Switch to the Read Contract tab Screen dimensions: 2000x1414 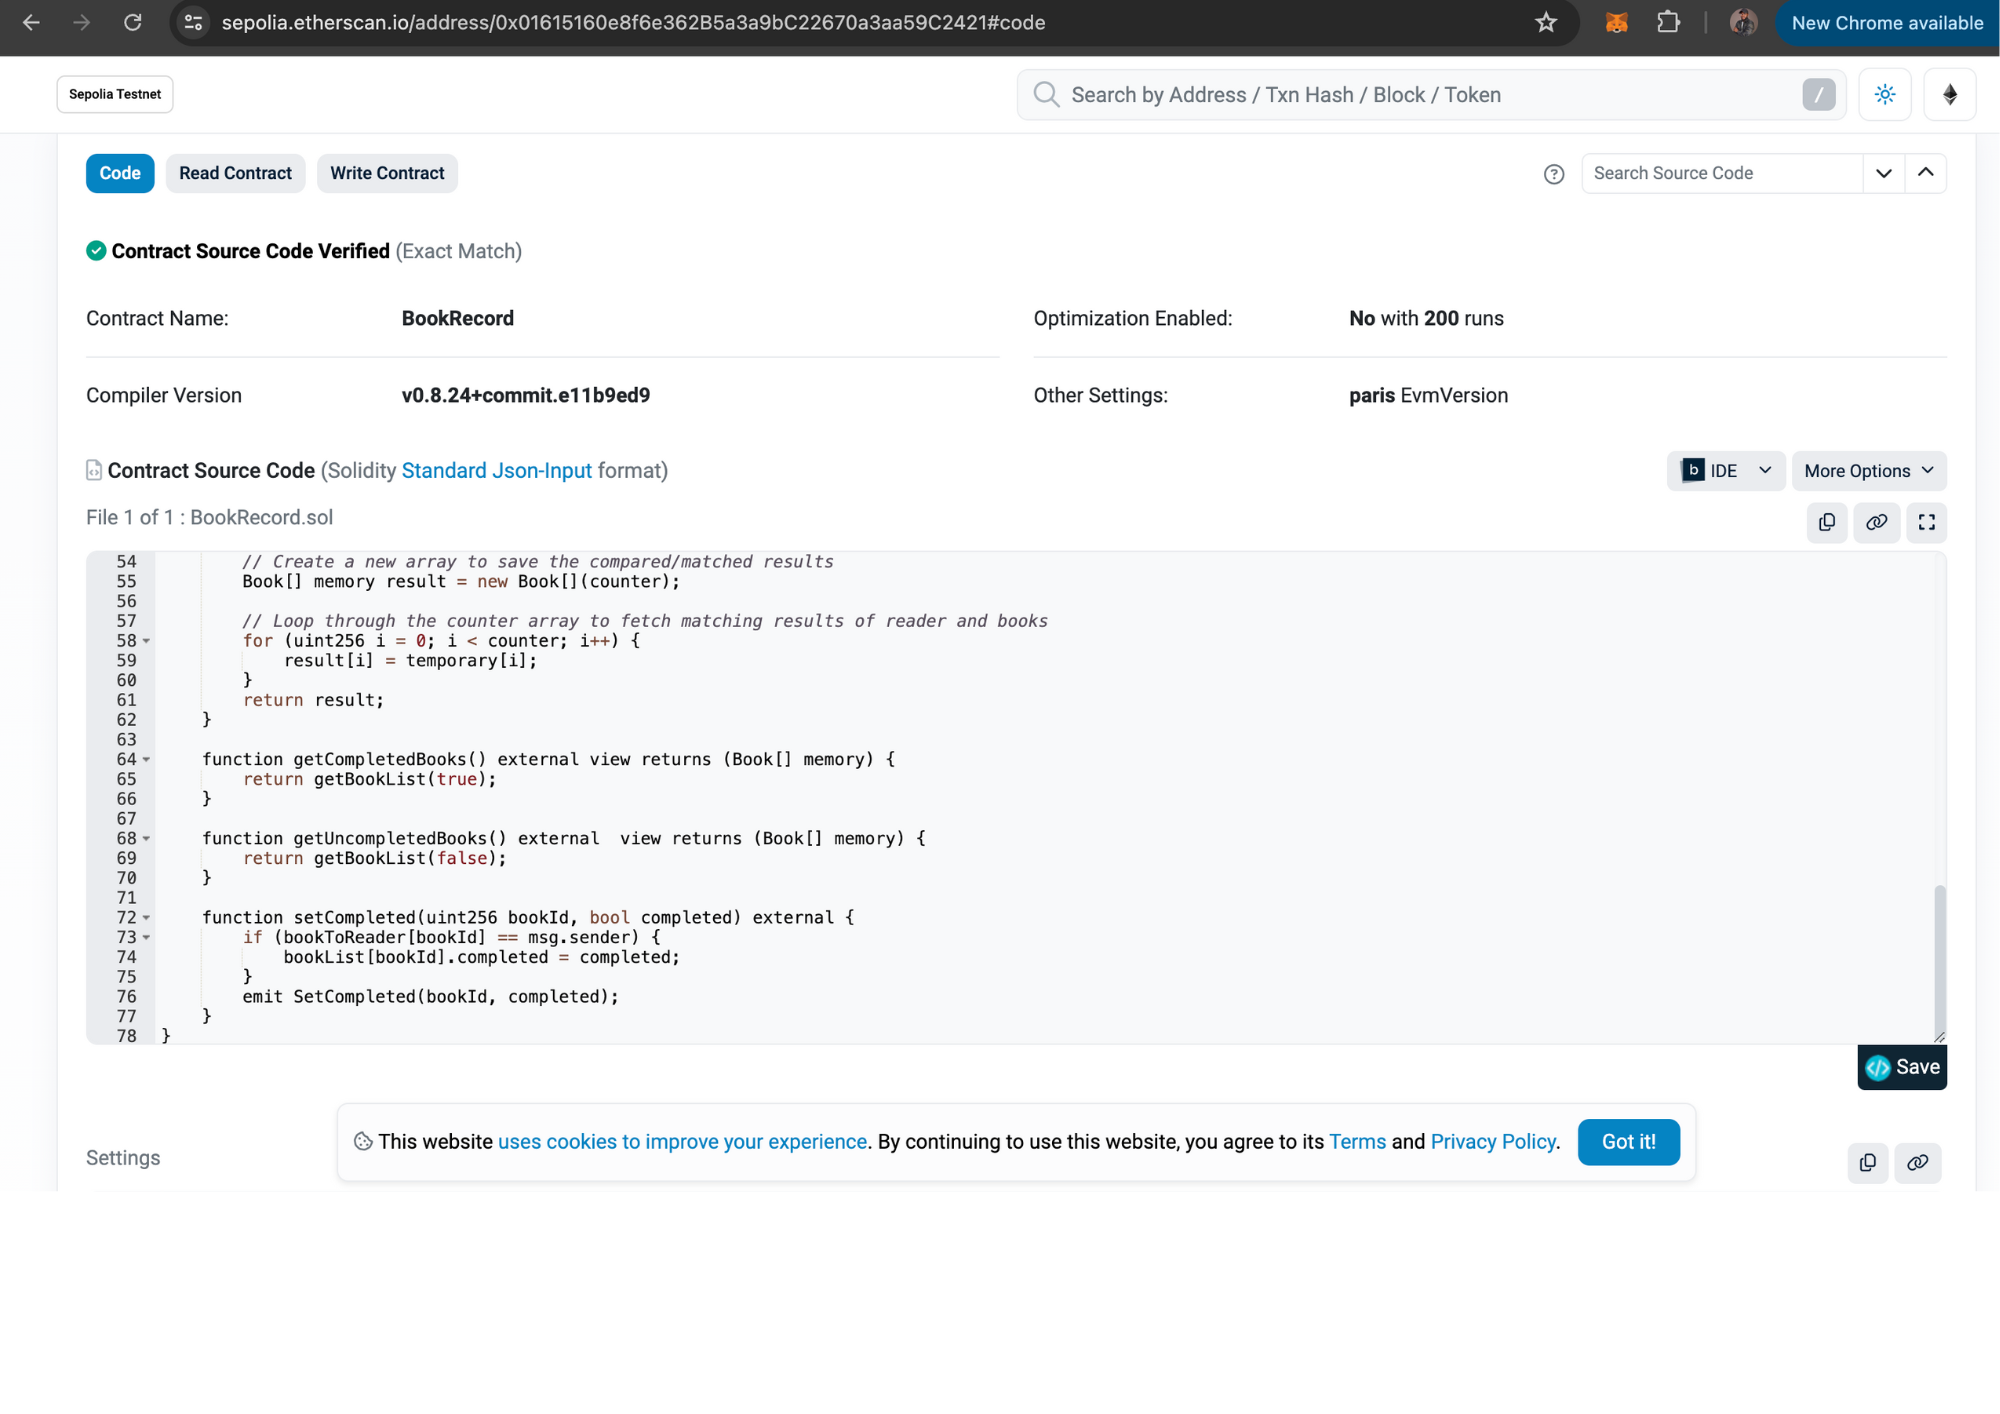[x=235, y=173]
